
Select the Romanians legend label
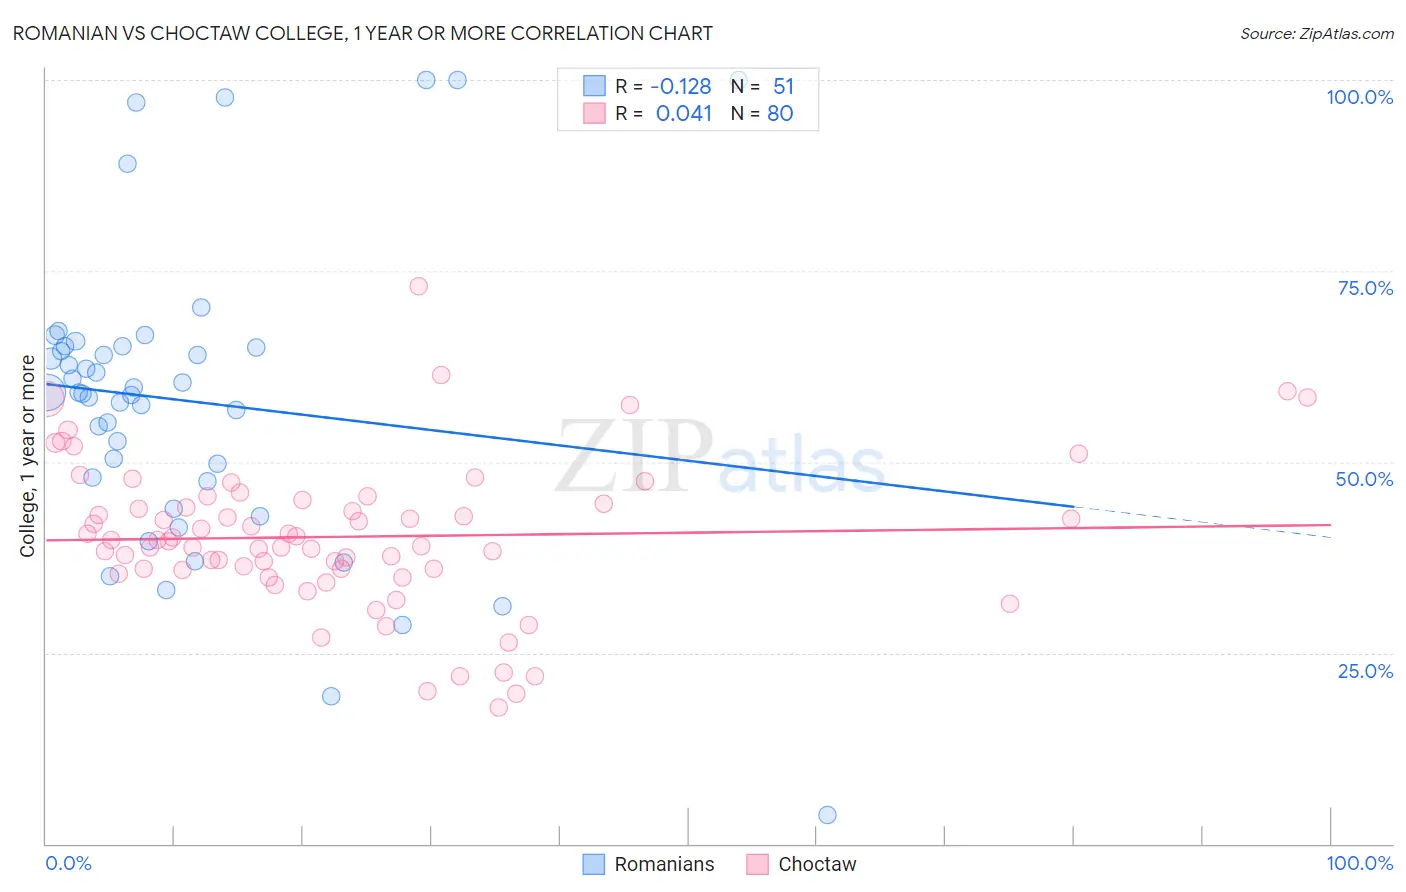664,864
